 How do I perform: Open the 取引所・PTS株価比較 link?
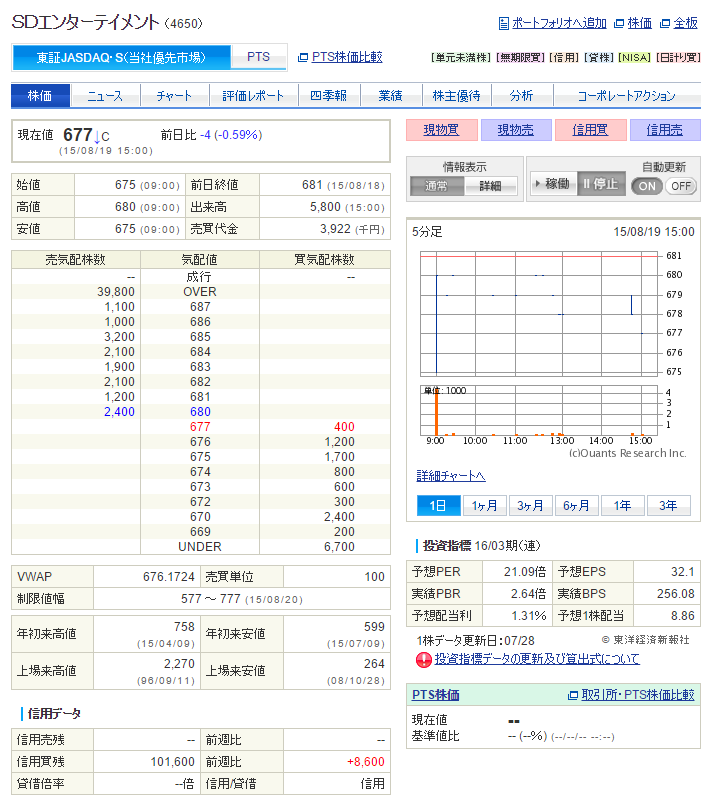(x=638, y=695)
